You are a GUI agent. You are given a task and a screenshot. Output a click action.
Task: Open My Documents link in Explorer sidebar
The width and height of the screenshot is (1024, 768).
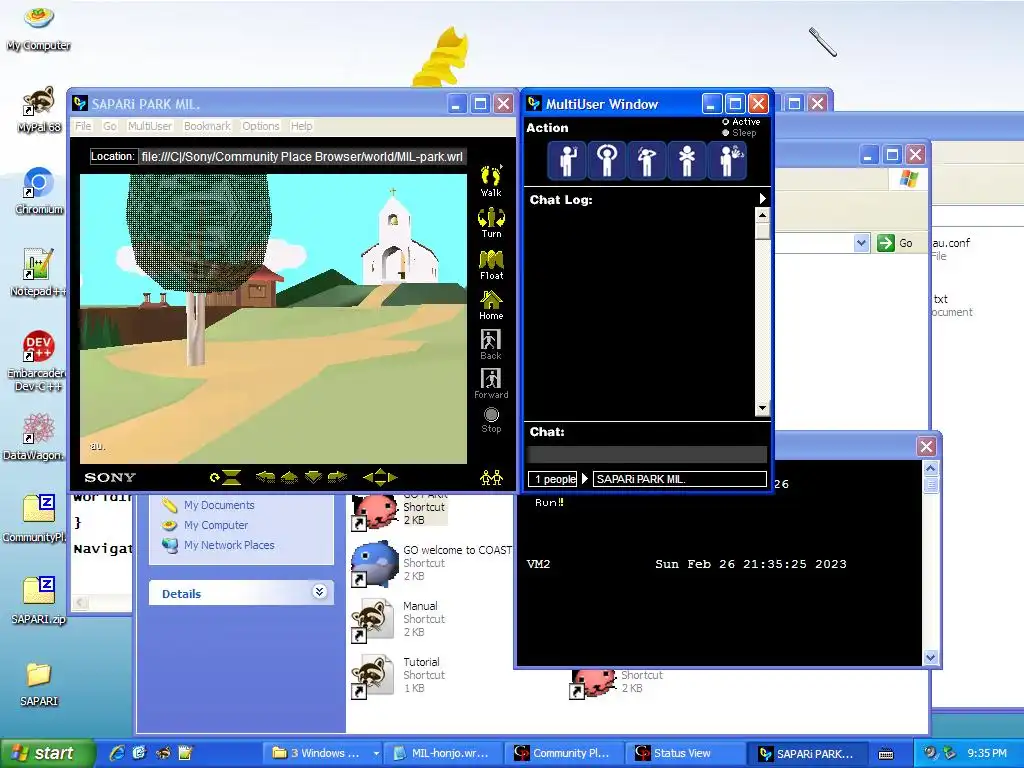click(x=219, y=505)
